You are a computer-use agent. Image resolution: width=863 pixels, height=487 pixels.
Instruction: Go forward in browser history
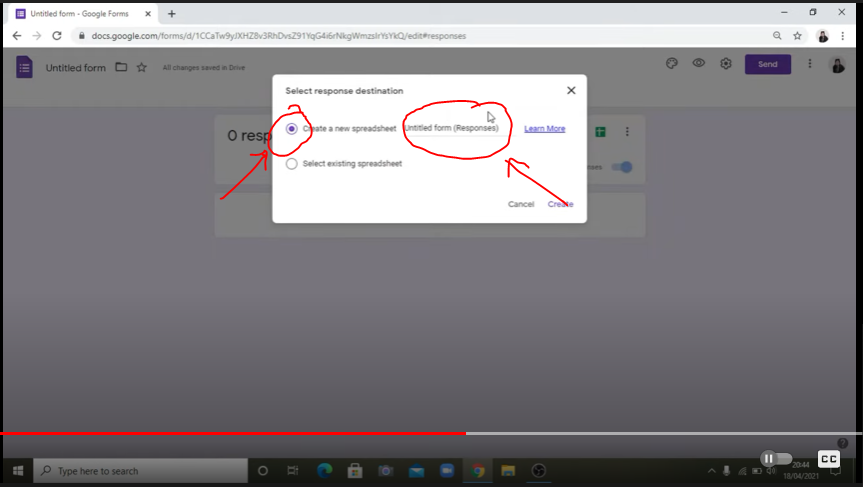[x=37, y=36]
